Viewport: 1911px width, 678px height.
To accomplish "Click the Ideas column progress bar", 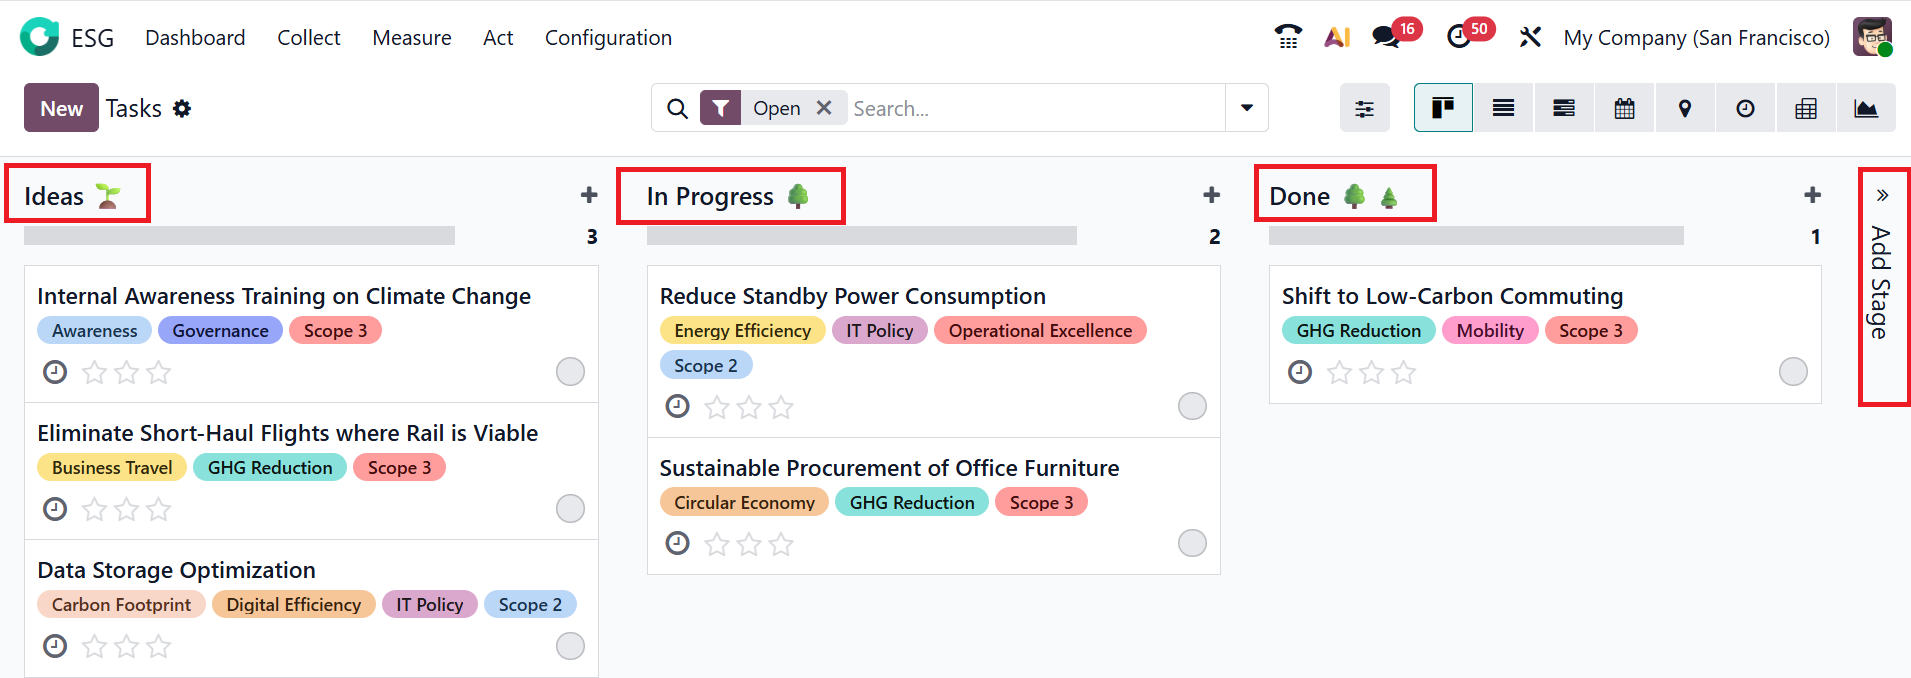I will 239,236.
